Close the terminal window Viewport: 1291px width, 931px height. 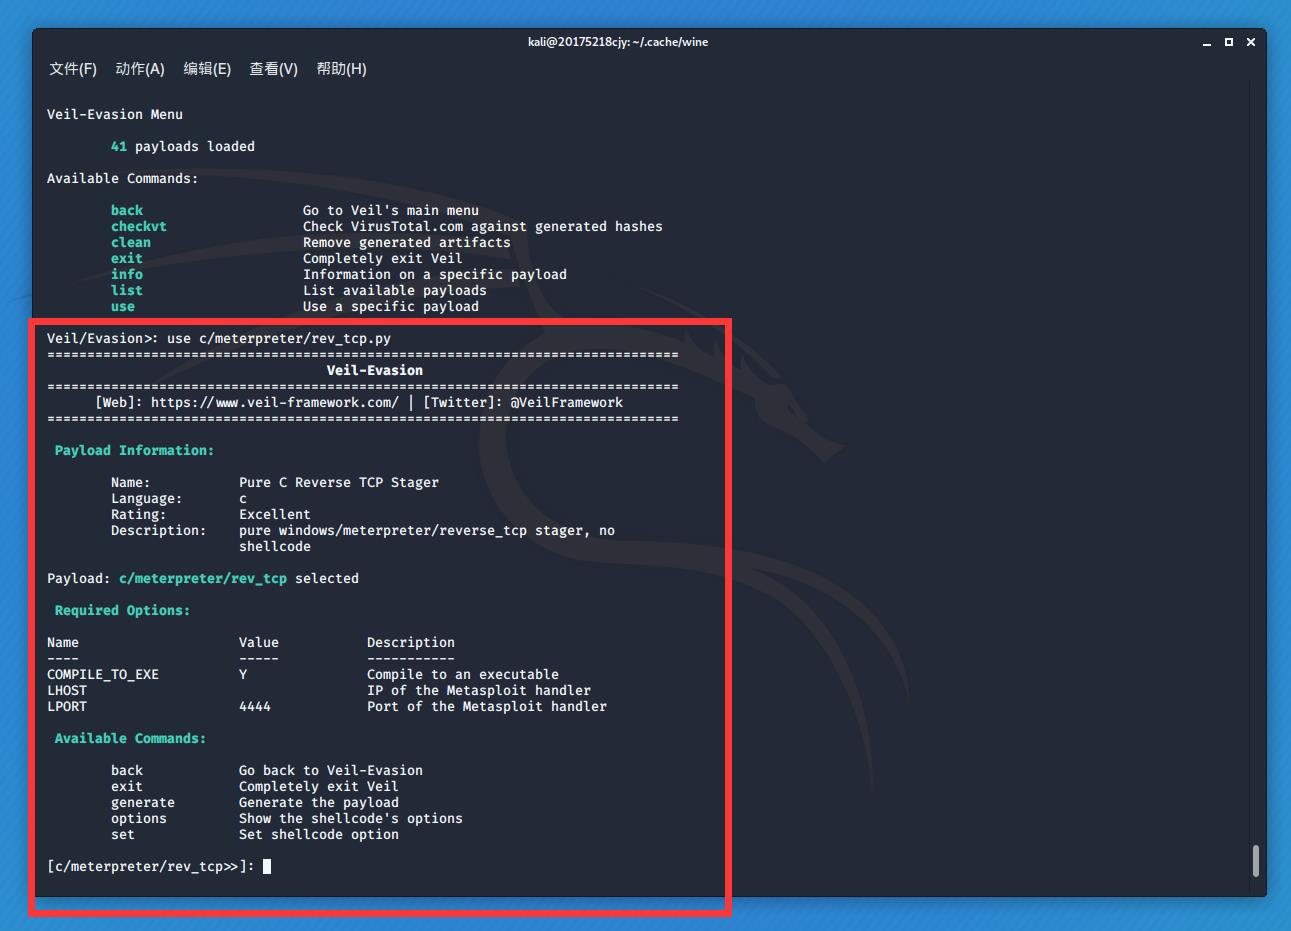[x=1250, y=42]
